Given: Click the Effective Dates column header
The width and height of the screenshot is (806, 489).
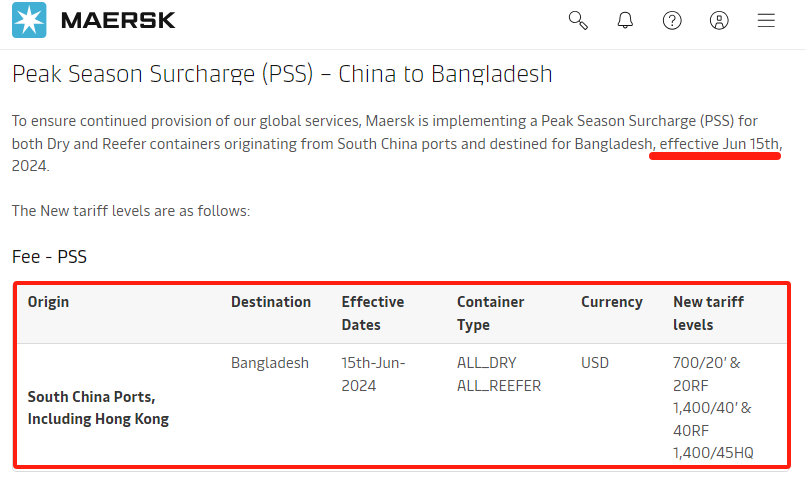Looking at the screenshot, I should tap(373, 313).
